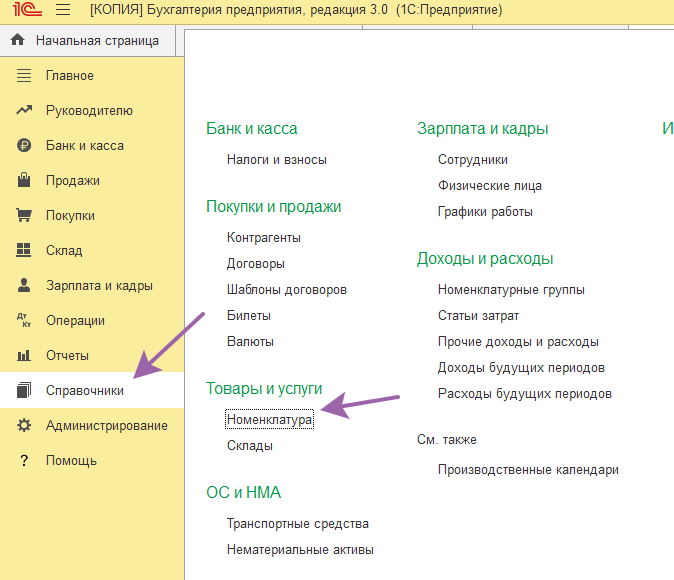The height and width of the screenshot is (580, 674).
Task: Switch to the Начальная страница tab
Action: [96, 41]
